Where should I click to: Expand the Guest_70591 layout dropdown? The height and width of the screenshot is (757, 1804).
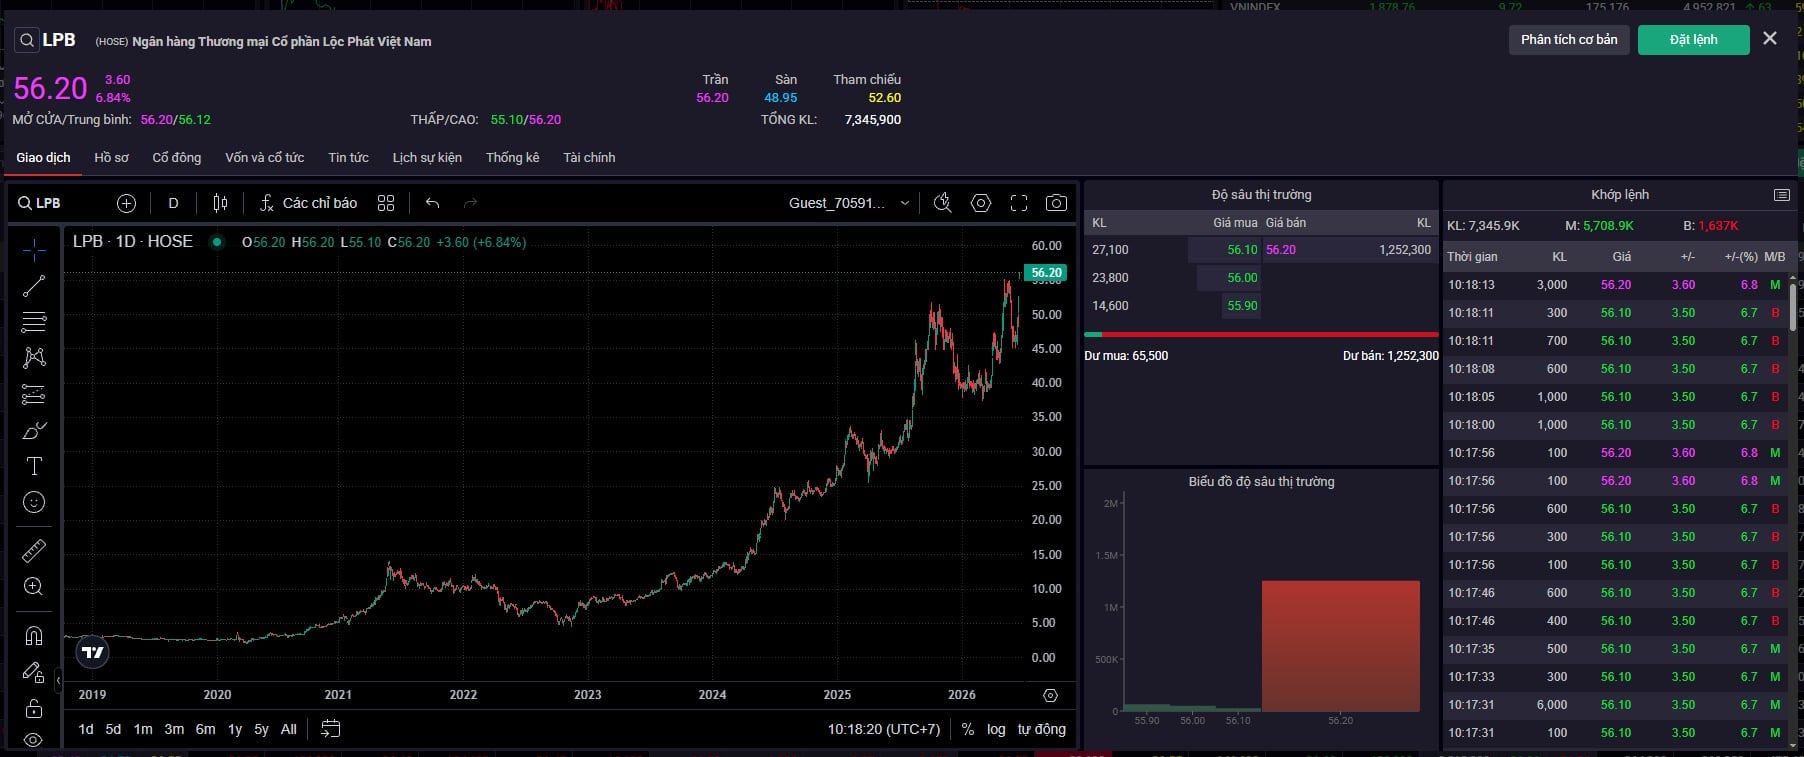850,203
